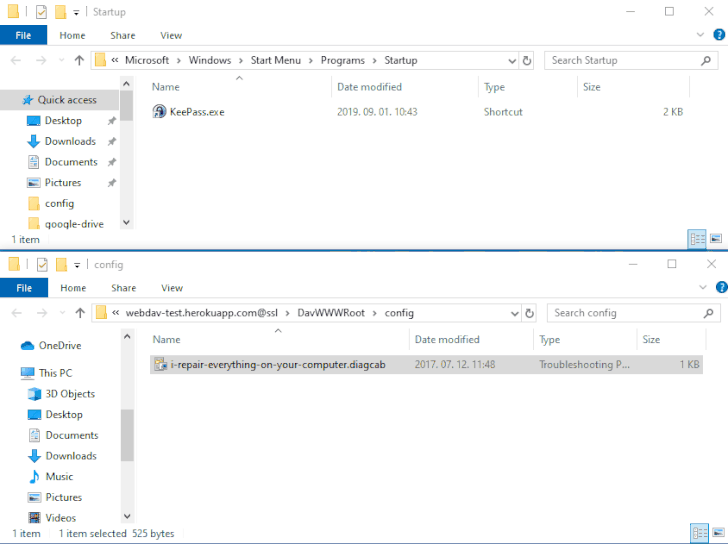Open Documents in config window sidebar
Viewport: 728px width, 544px height.
pos(72,435)
